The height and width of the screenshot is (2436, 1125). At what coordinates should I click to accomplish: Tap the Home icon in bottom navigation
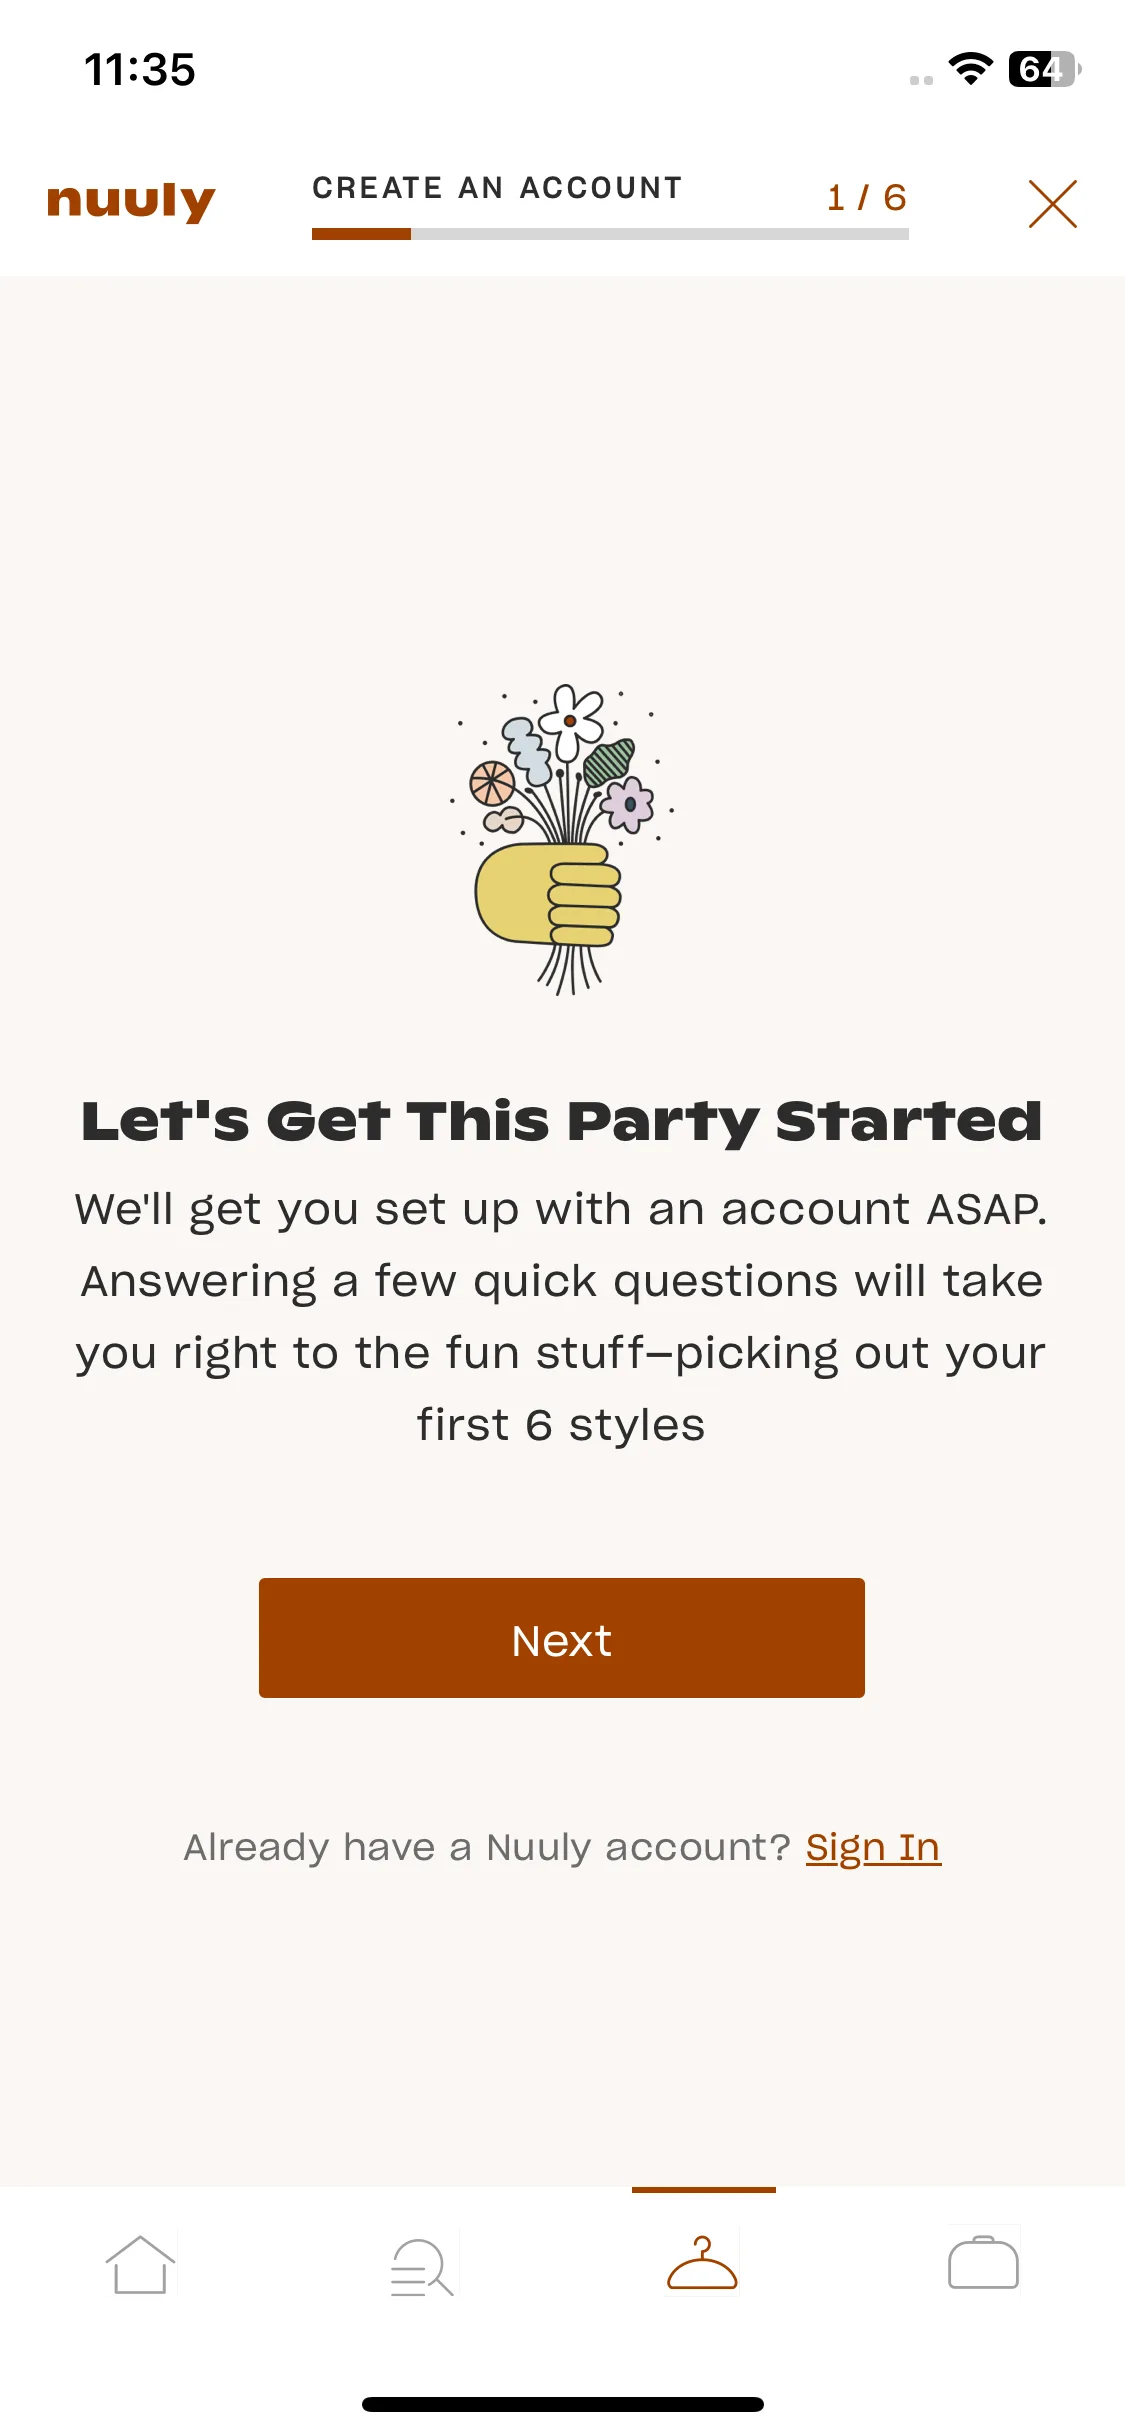click(140, 2265)
